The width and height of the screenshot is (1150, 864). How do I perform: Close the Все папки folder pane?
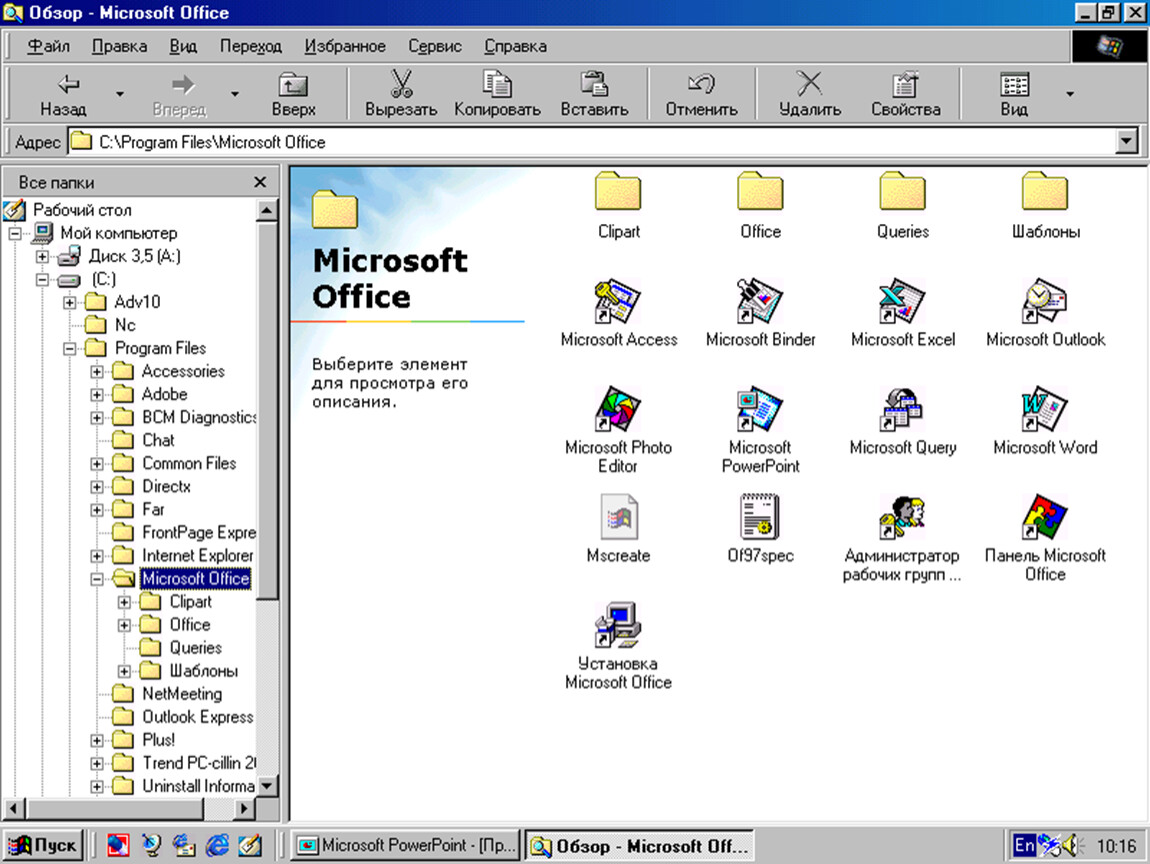tap(260, 182)
